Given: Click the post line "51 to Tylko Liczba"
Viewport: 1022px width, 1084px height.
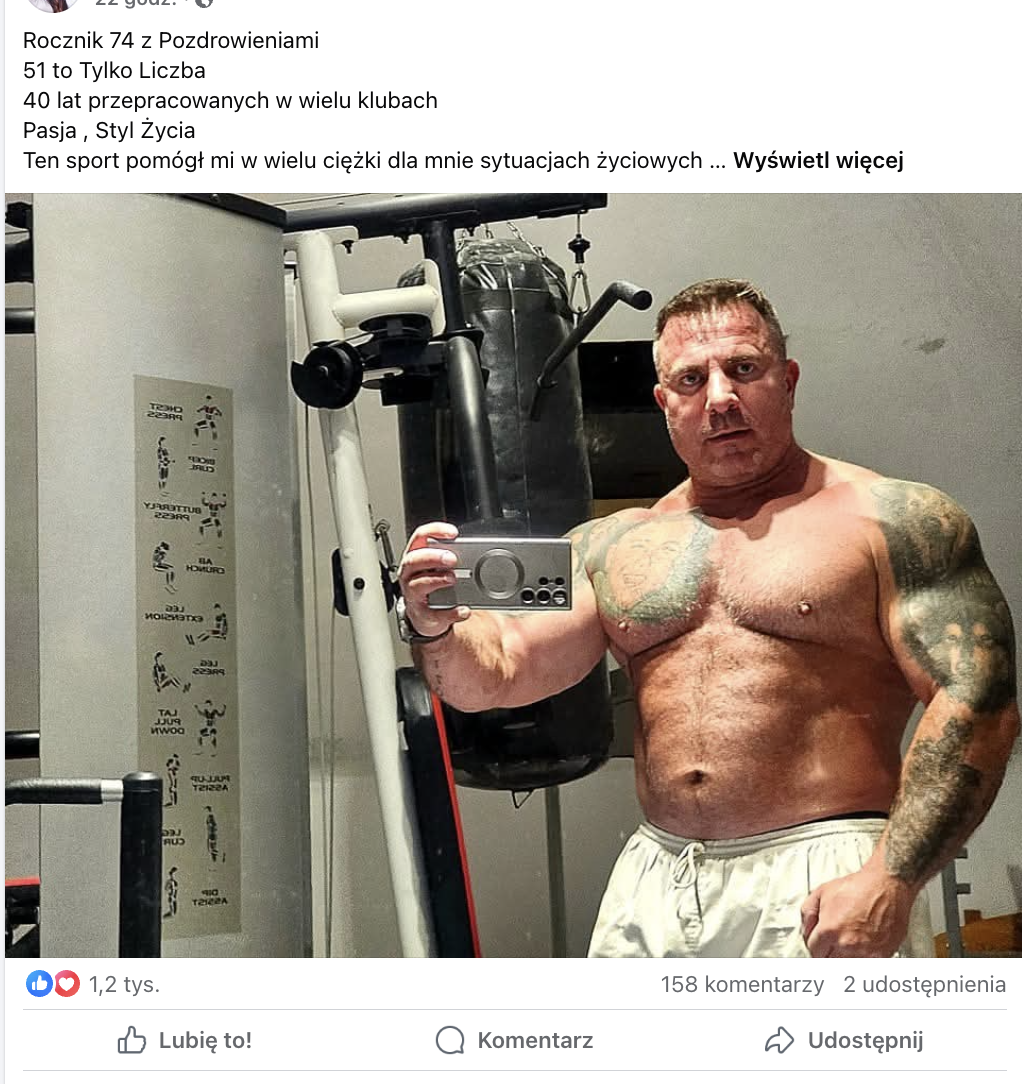Looking at the screenshot, I should click(x=114, y=71).
